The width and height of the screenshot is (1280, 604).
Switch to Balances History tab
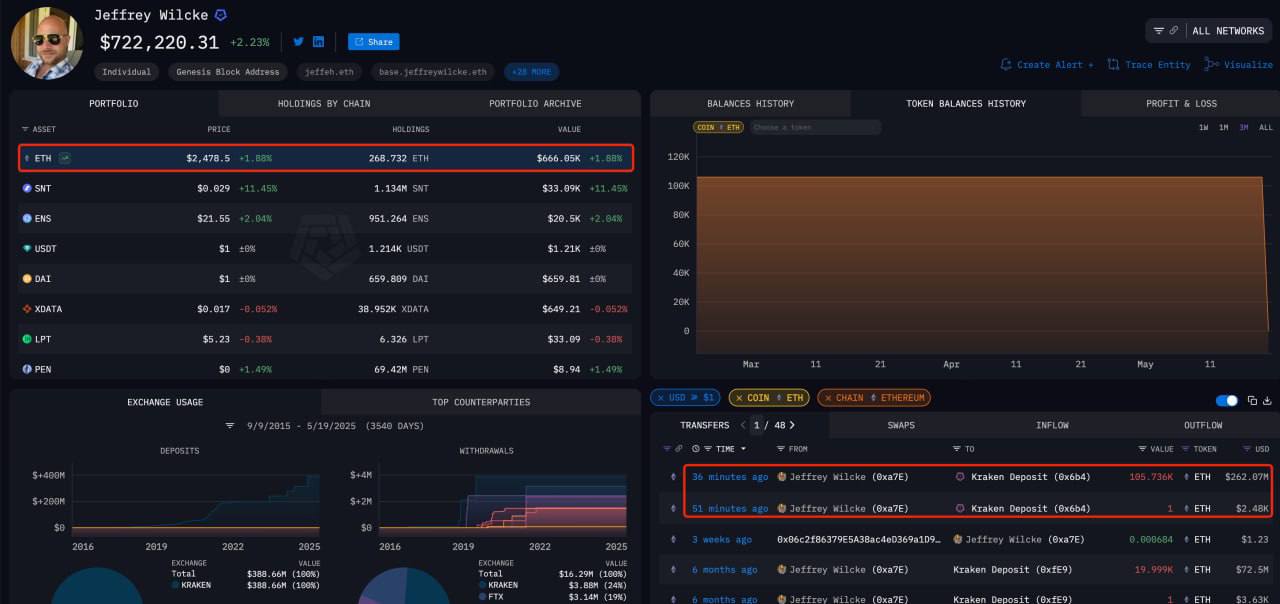click(x=750, y=103)
